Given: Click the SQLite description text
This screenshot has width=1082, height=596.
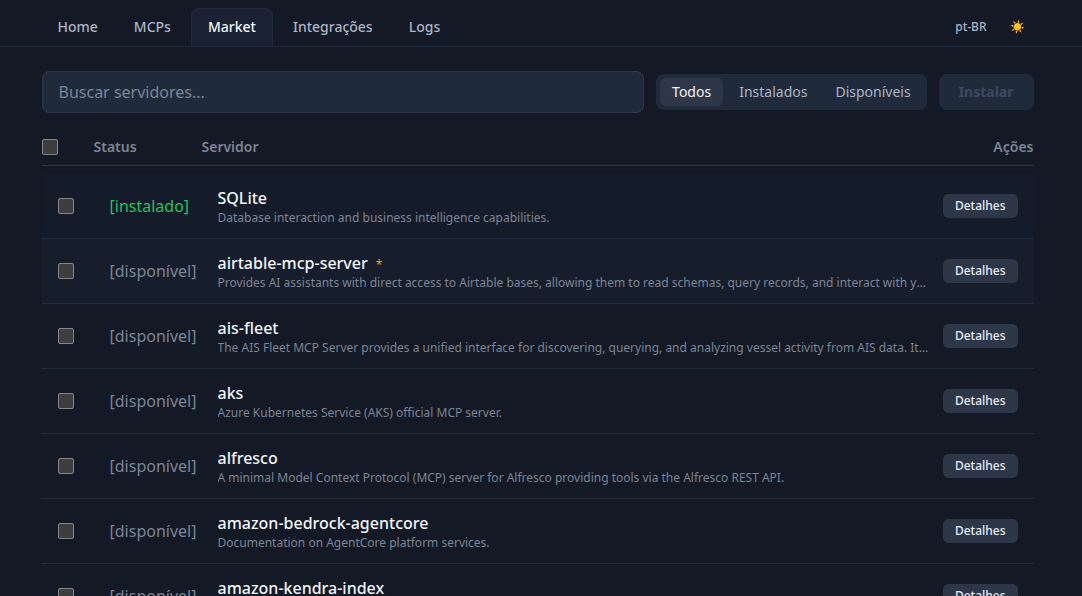Looking at the screenshot, I should coord(383,217).
